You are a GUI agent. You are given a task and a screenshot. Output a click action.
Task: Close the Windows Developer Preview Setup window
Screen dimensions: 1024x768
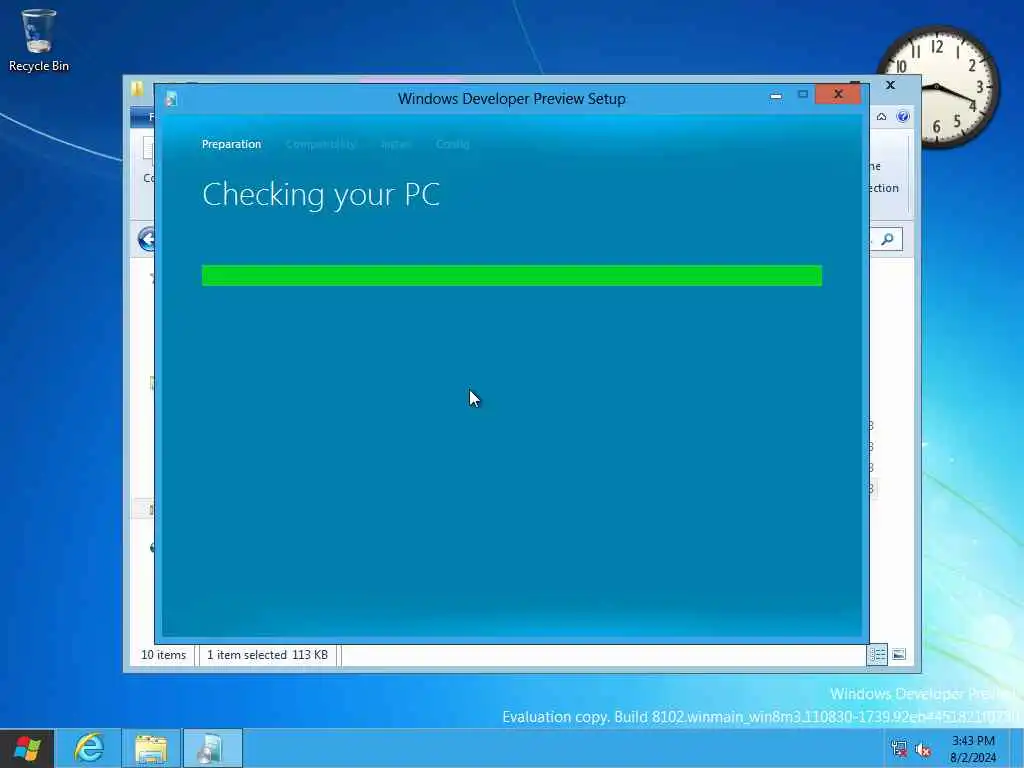pos(838,94)
